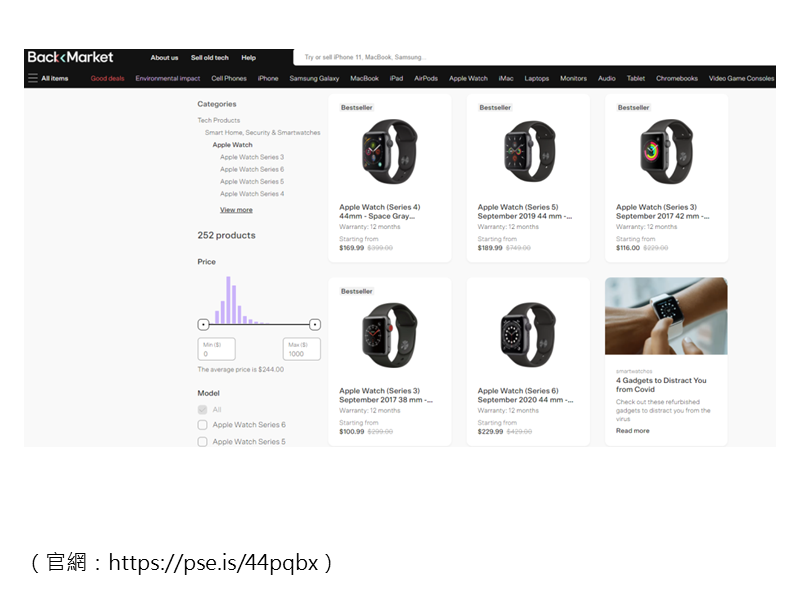Open Apple Watch (Series 5) 2019 title
This screenshot has height=591, width=786.
pos(524,212)
